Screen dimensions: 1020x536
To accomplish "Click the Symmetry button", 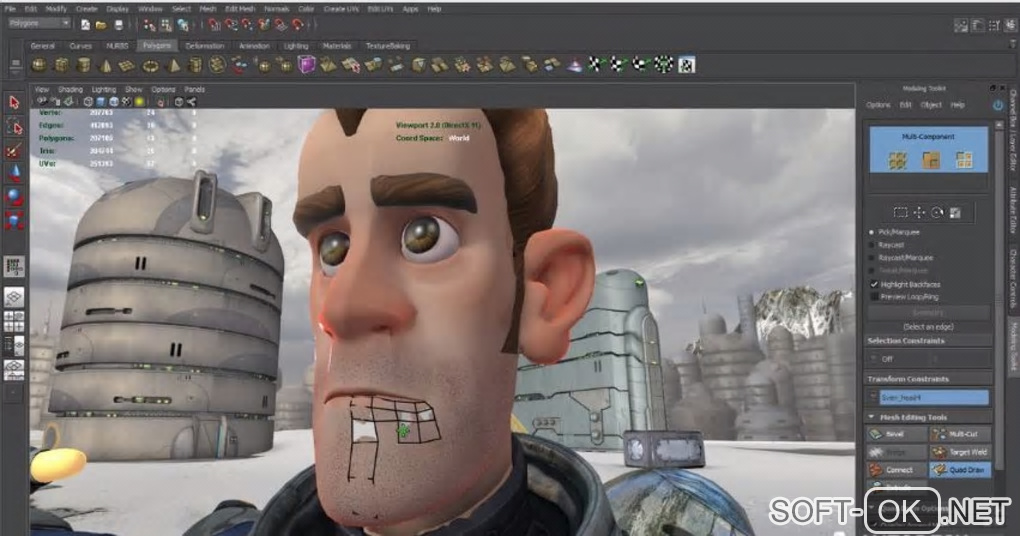I will [928, 313].
